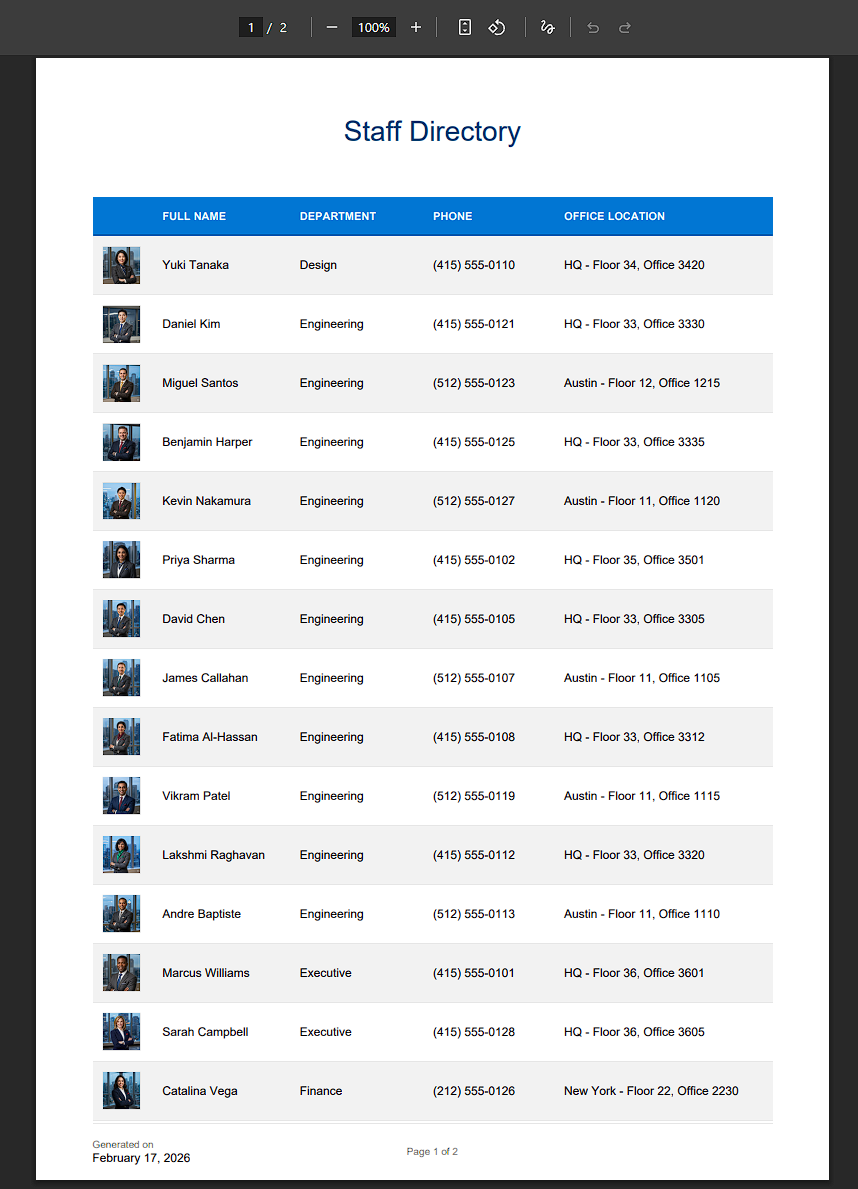Zoom out using the minus icon
Viewport: 858px width, 1189px height.
pos(332,27)
